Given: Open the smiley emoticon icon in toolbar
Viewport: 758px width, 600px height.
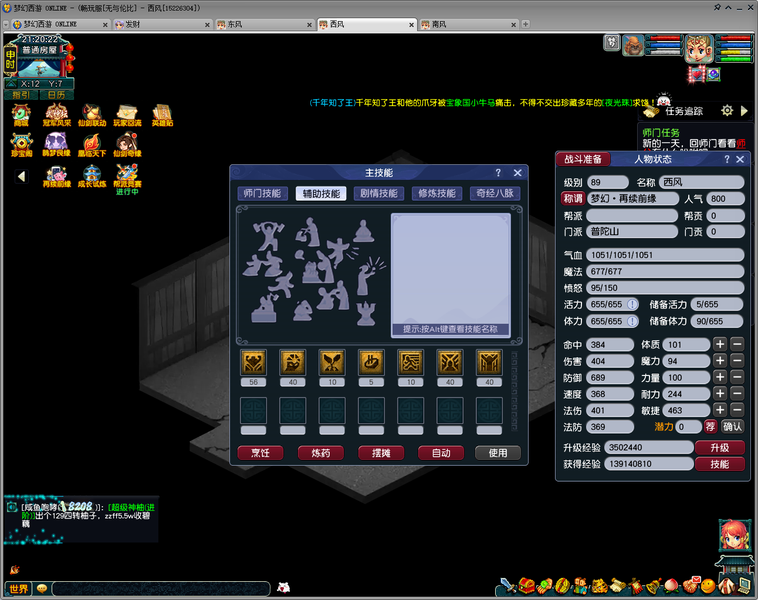Looking at the screenshot, I should click(x=708, y=586).
